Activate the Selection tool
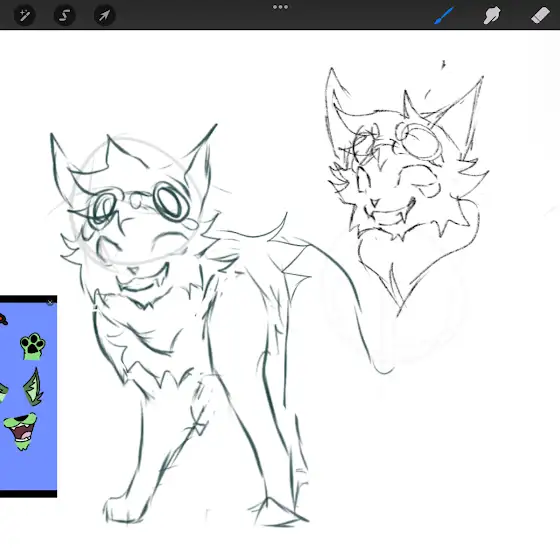Screen dimensions: 560x560 click(x=65, y=15)
